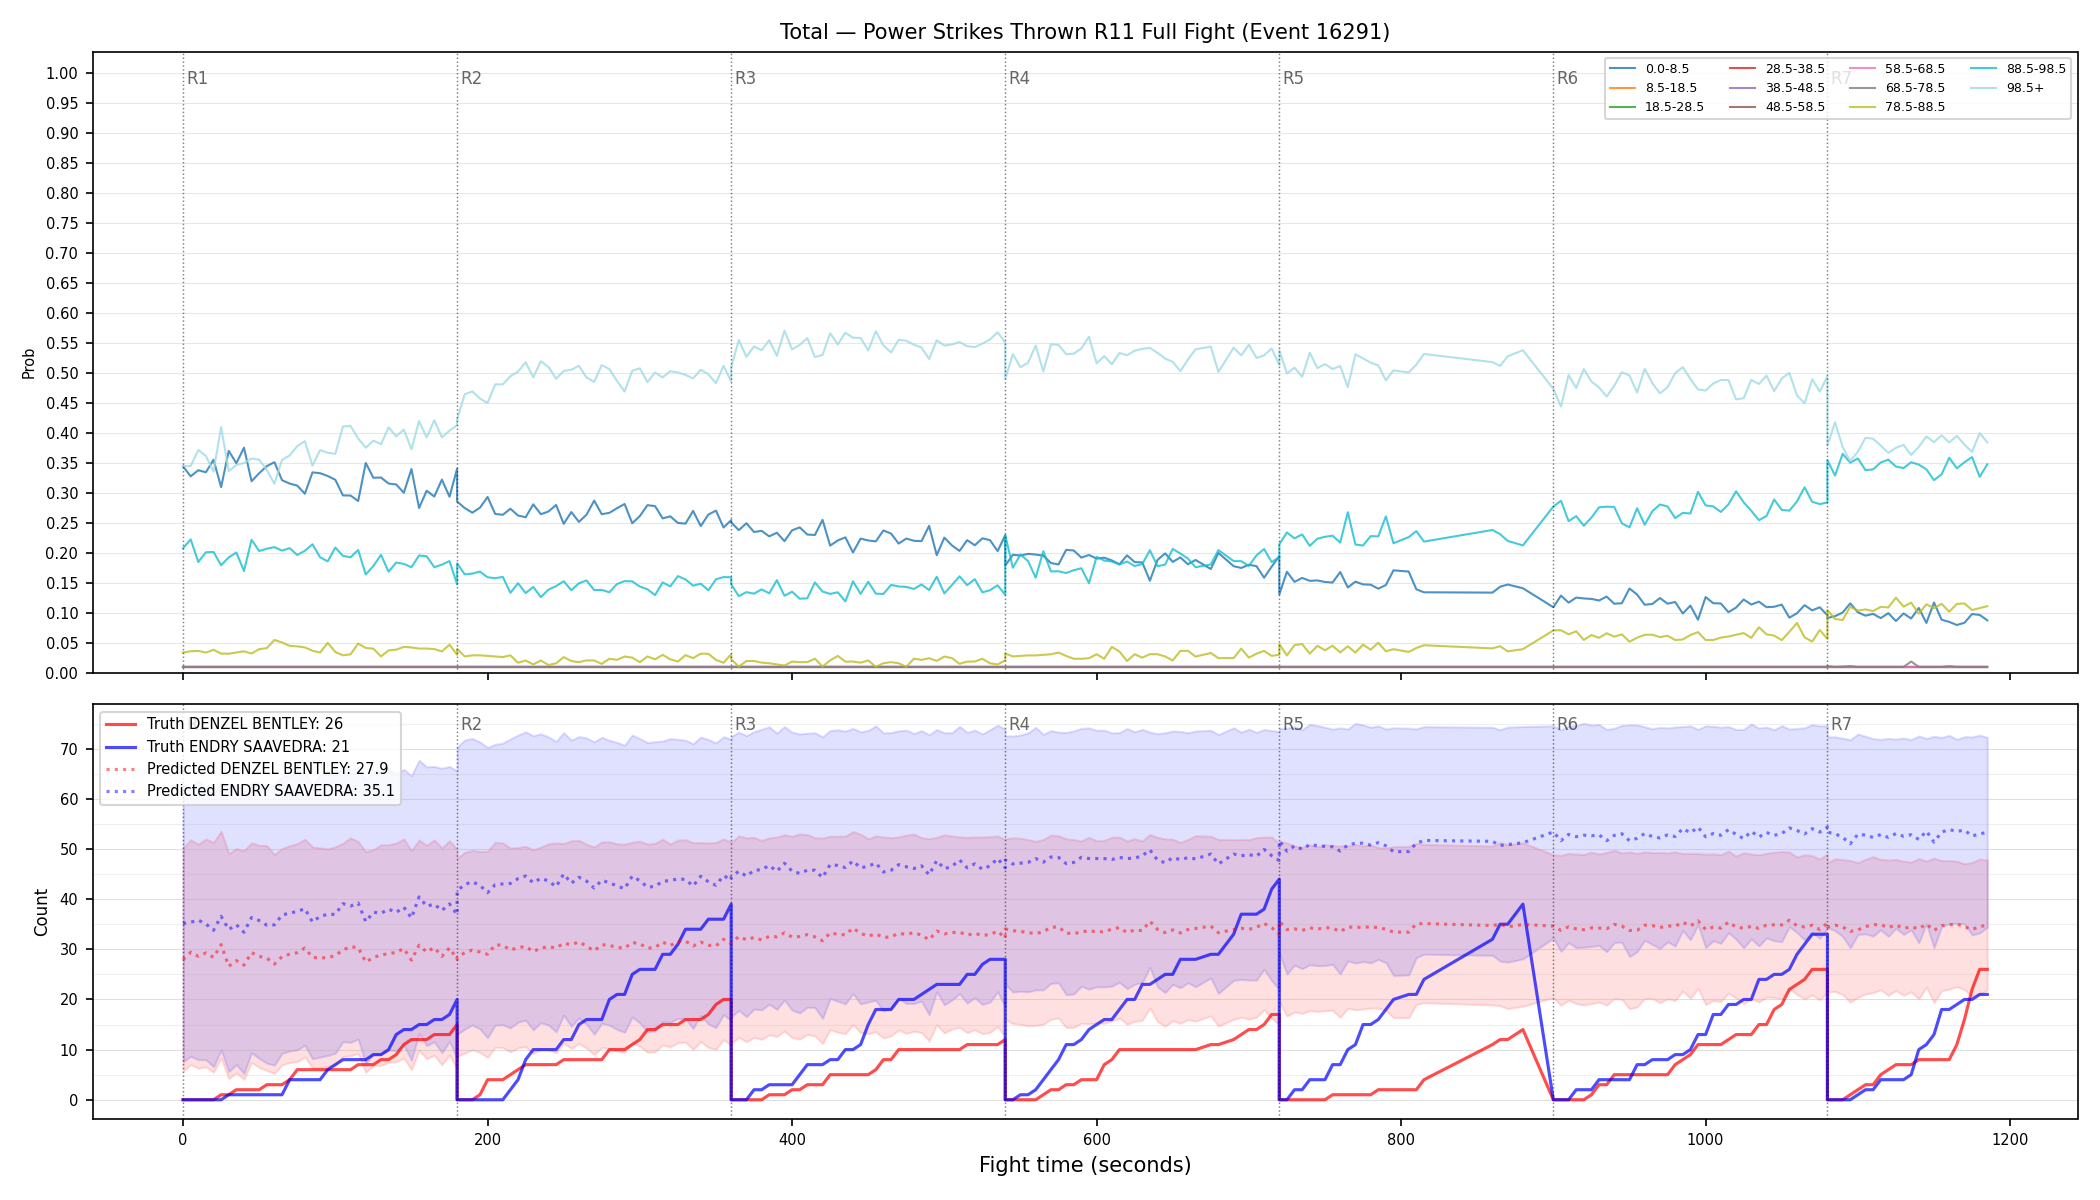Click the '1200' tick on the time axis
This screenshot has width=2100, height=1200.
click(2010, 1139)
